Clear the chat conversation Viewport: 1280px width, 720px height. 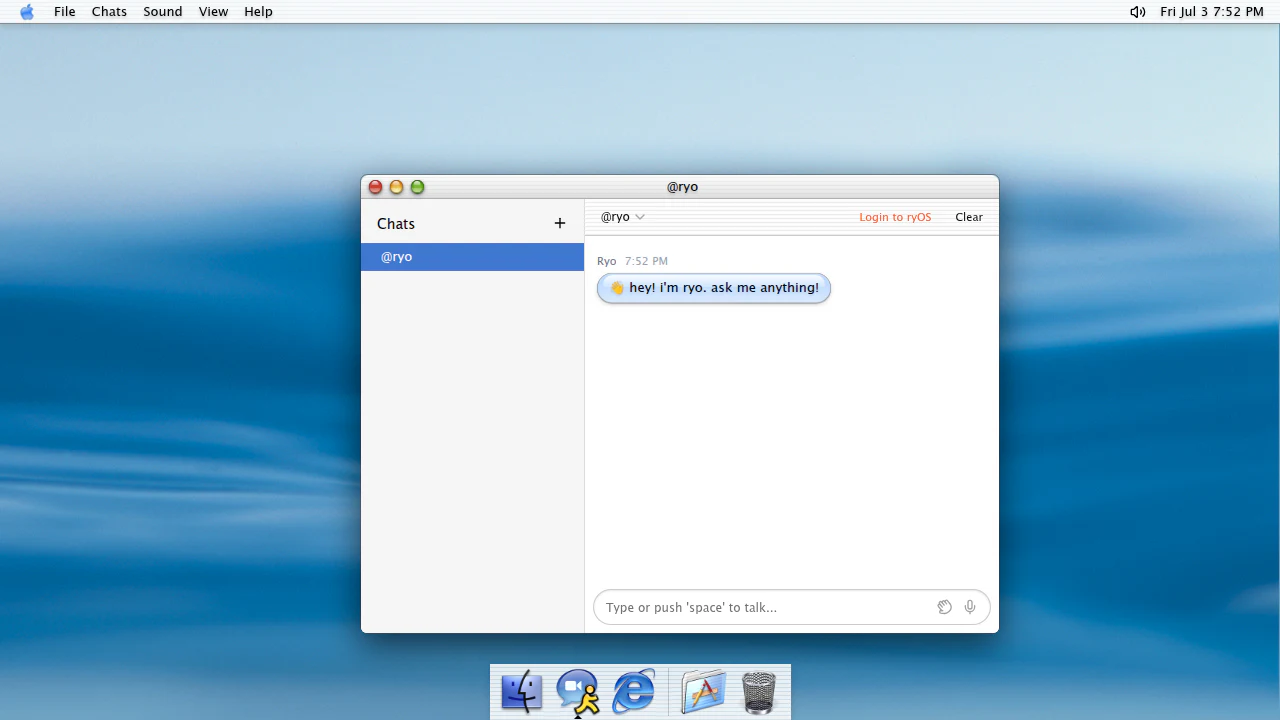[969, 217]
